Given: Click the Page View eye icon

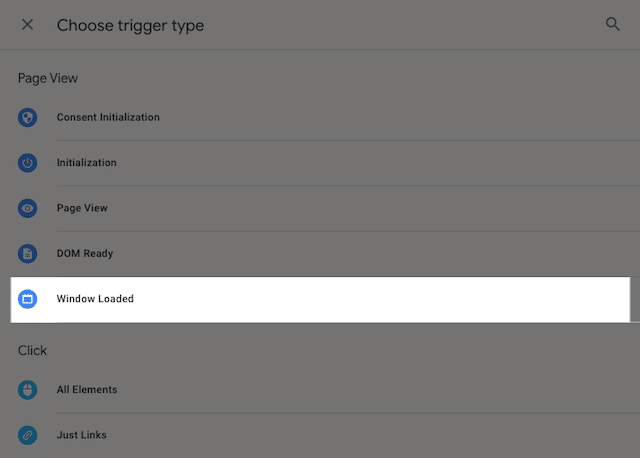Looking at the screenshot, I should (x=27, y=208).
